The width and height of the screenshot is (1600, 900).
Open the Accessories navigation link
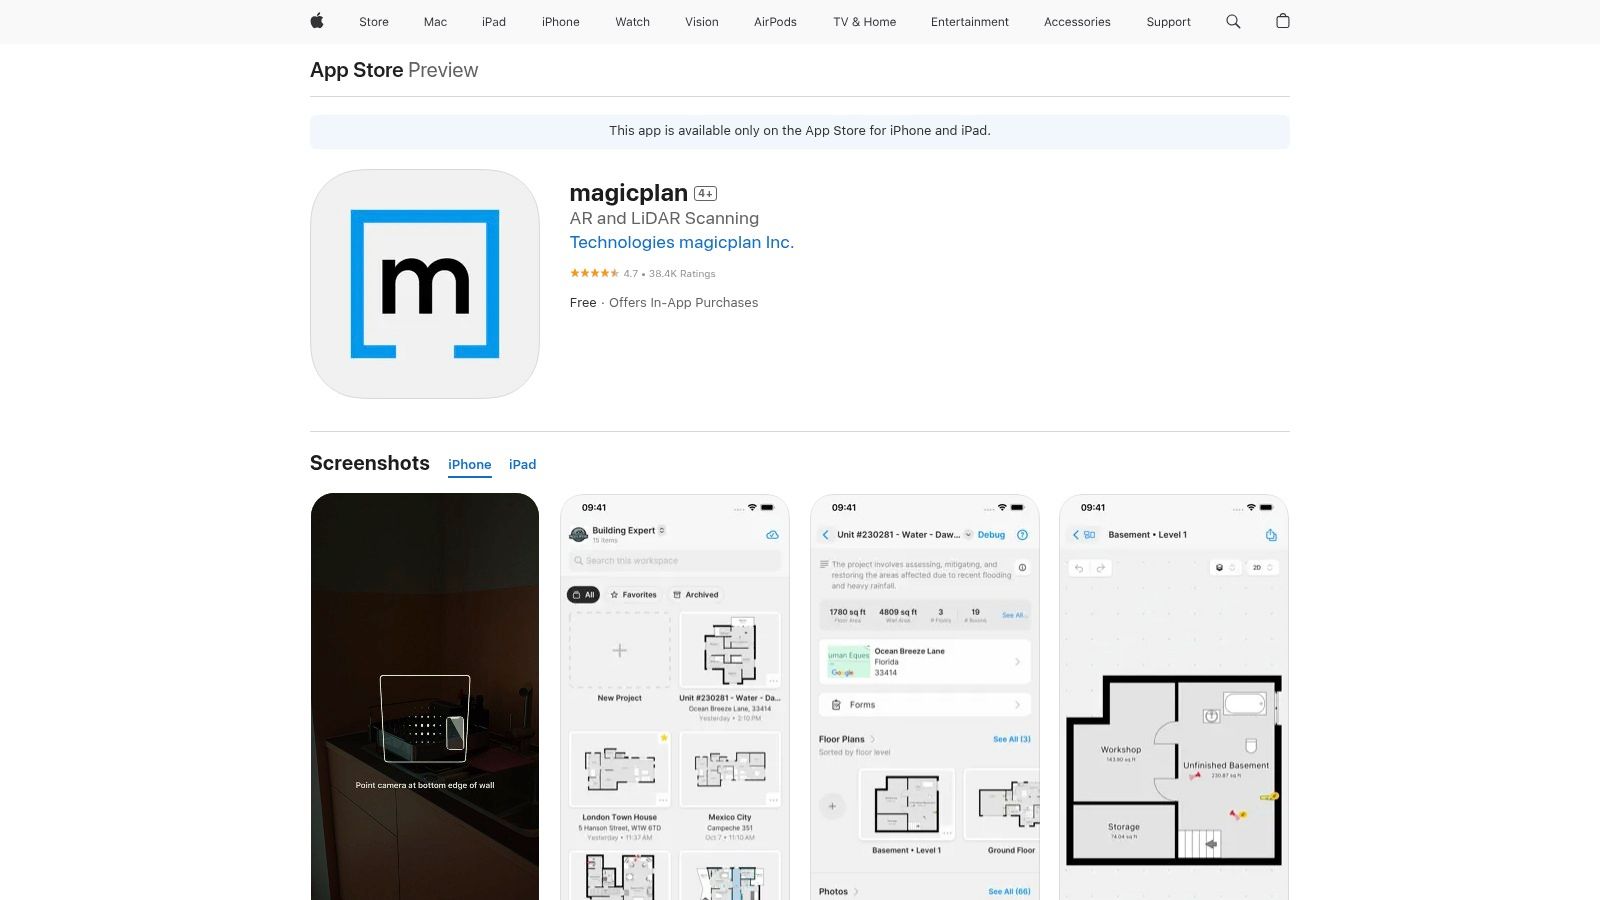(x=1077, y=21)
